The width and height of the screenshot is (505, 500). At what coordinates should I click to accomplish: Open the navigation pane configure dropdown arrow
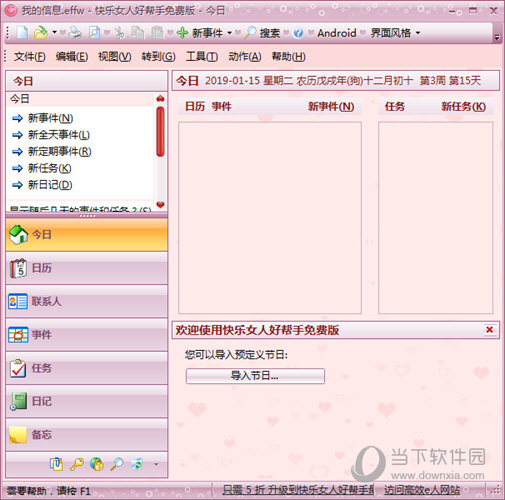tap(156, 464)
